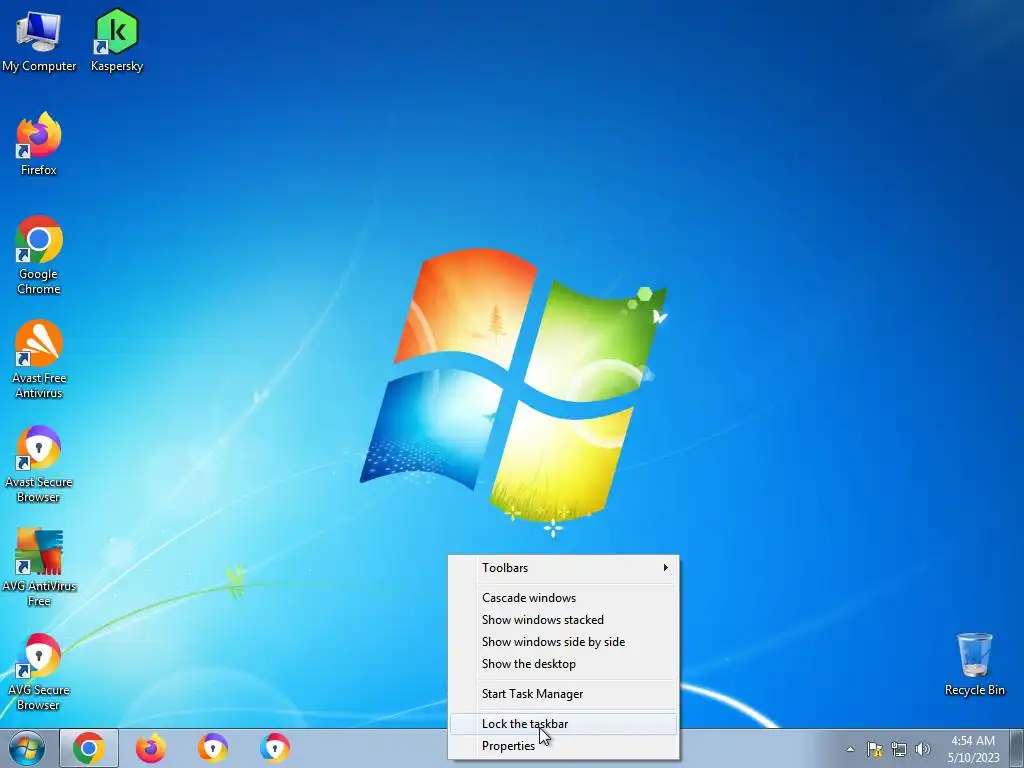Choose Start Task Manager

tap(564, 694)
